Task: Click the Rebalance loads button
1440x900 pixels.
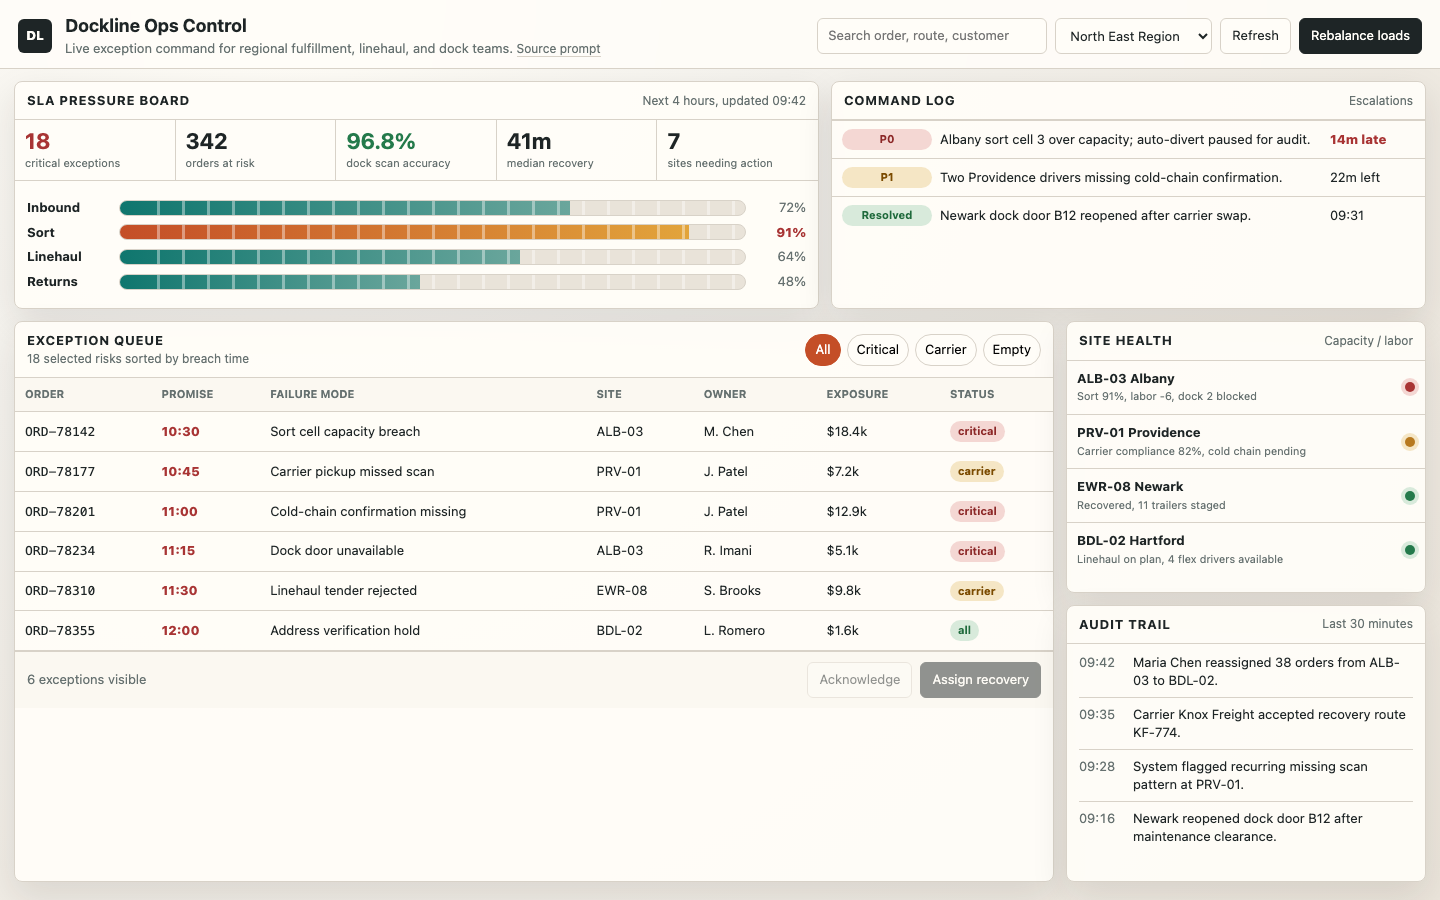Action: coord(1360,36)
